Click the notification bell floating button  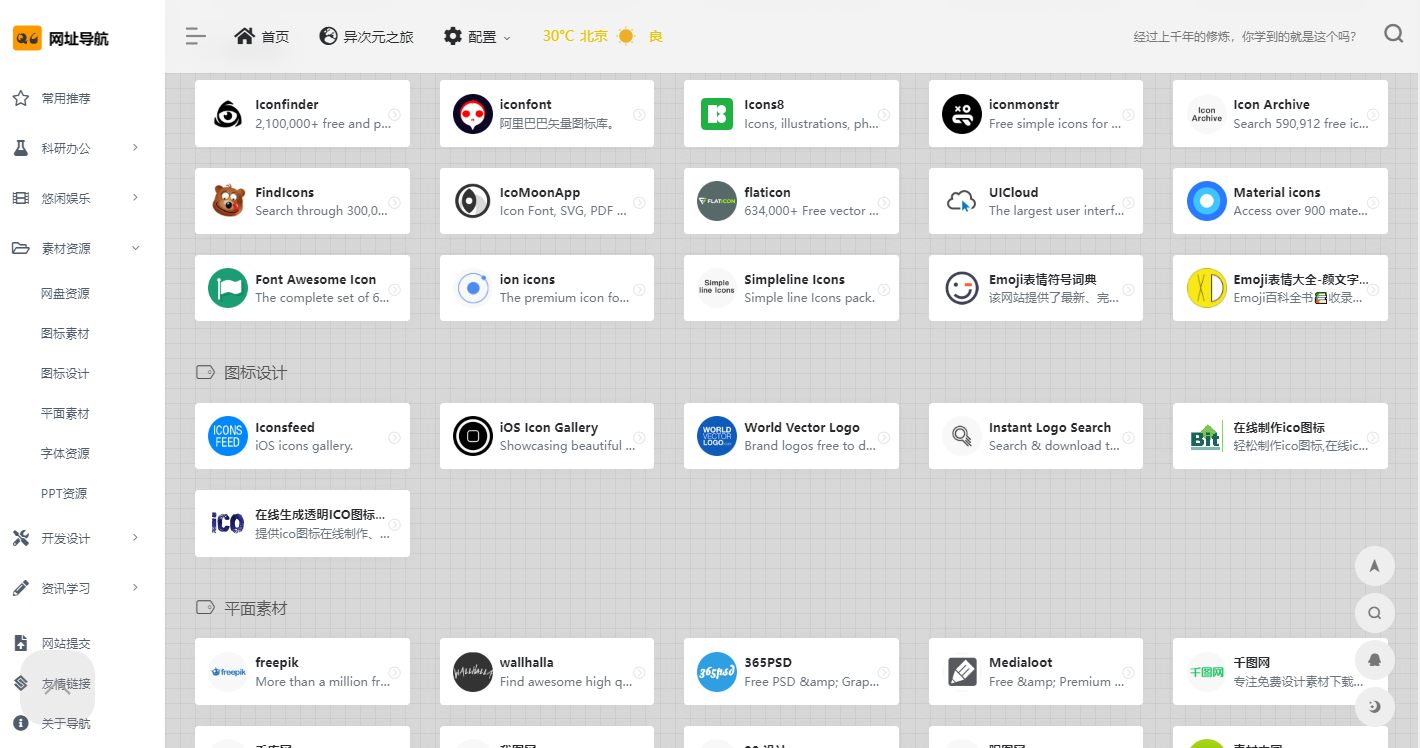pos(1374,660)
